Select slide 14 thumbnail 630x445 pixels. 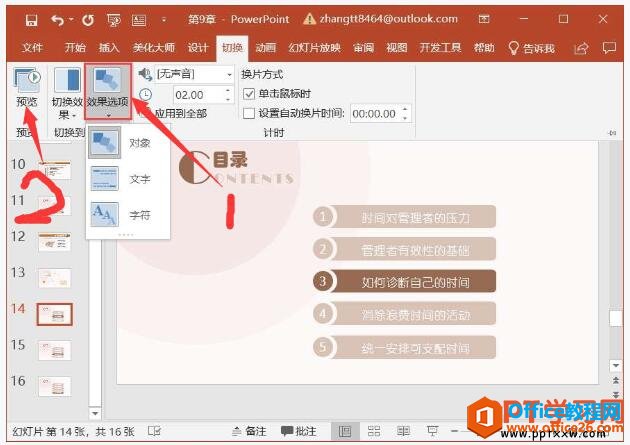point(55,314)
